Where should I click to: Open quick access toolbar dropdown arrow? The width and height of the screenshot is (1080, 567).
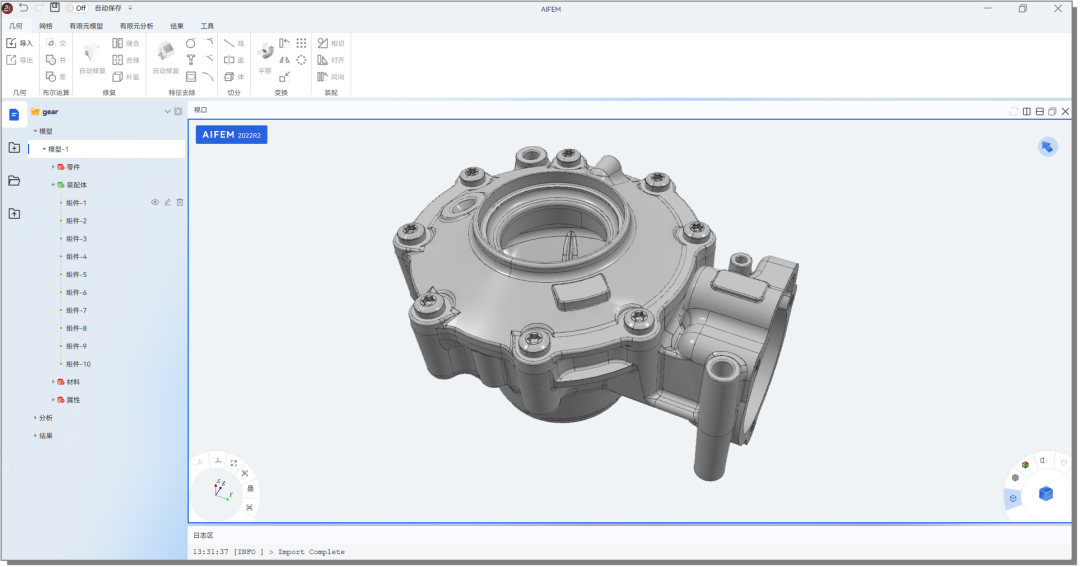click(130, 8)
